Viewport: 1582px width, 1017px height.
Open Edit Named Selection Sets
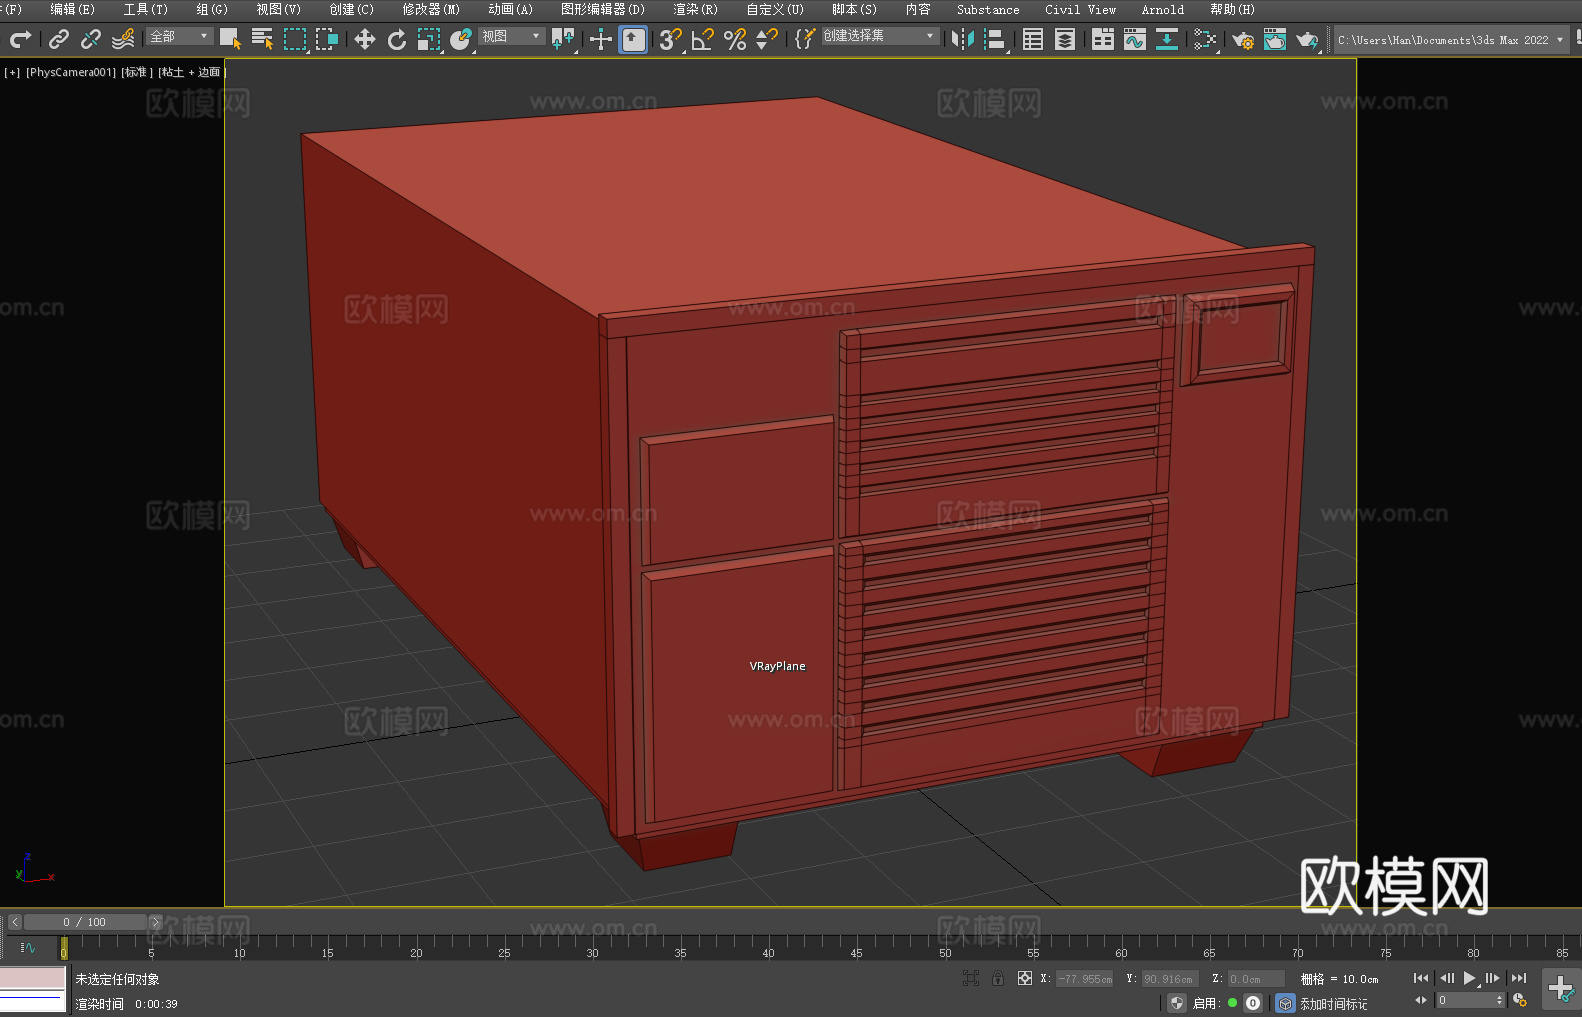tap(805, 39)
